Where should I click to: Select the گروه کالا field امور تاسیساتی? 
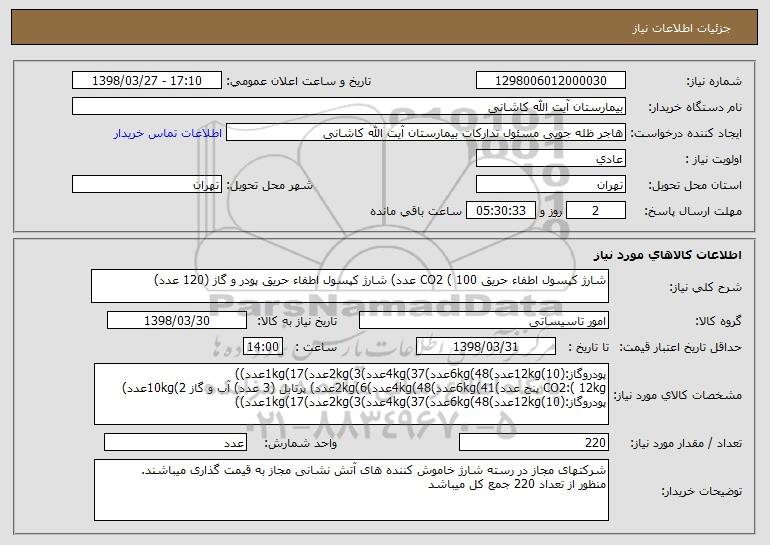tap(484, 321)
